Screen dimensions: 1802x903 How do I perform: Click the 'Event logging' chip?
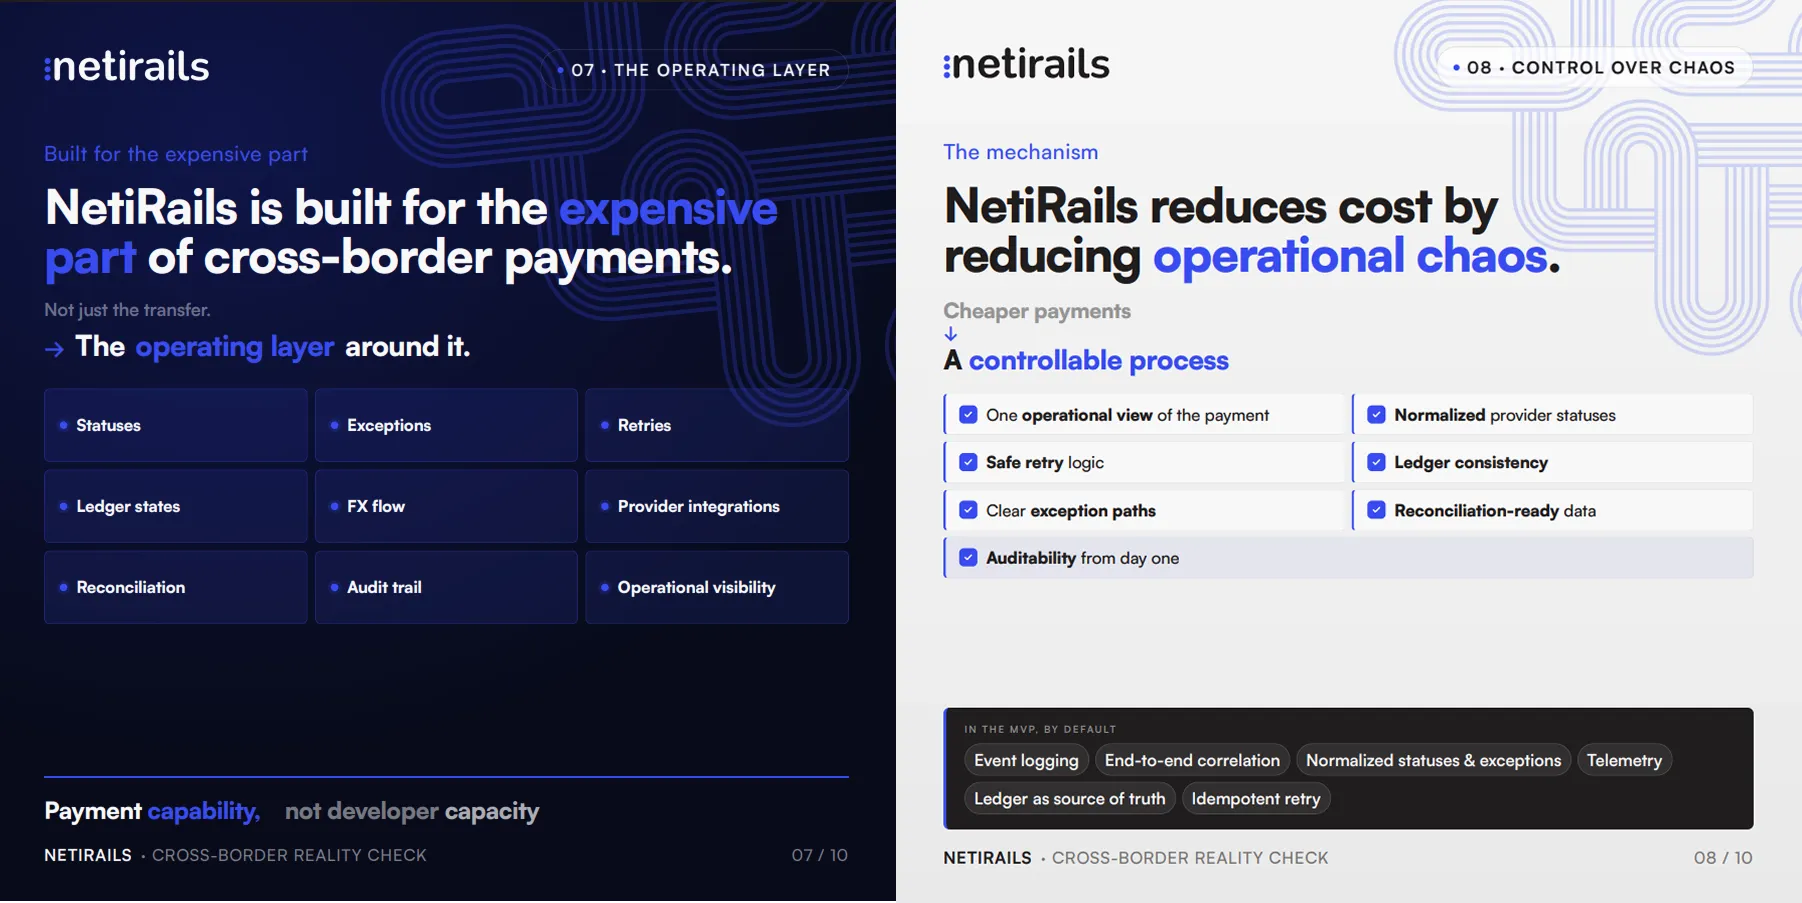(1026, 760)
